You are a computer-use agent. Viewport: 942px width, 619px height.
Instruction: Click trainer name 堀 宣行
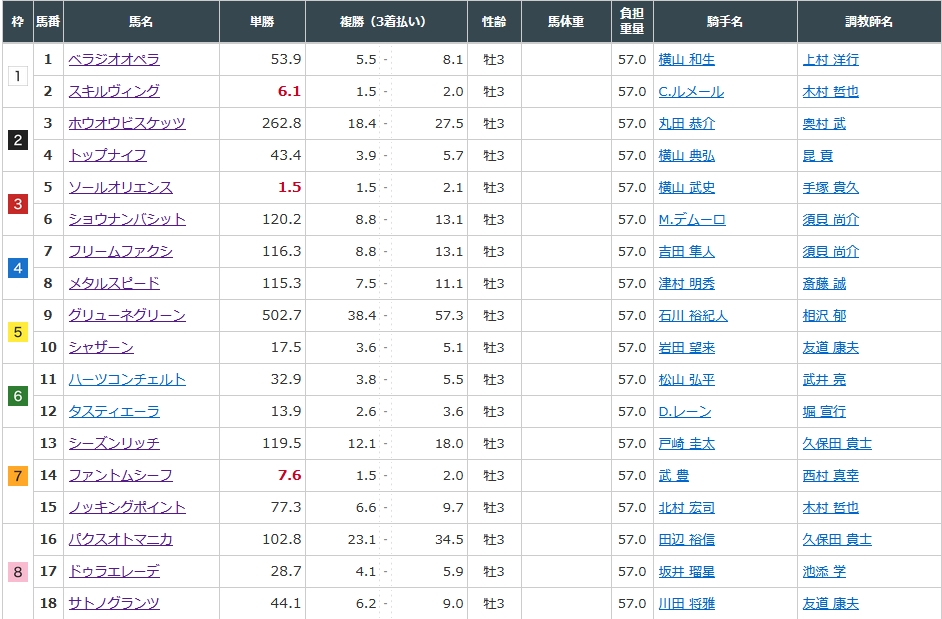(x=824, y=411)
